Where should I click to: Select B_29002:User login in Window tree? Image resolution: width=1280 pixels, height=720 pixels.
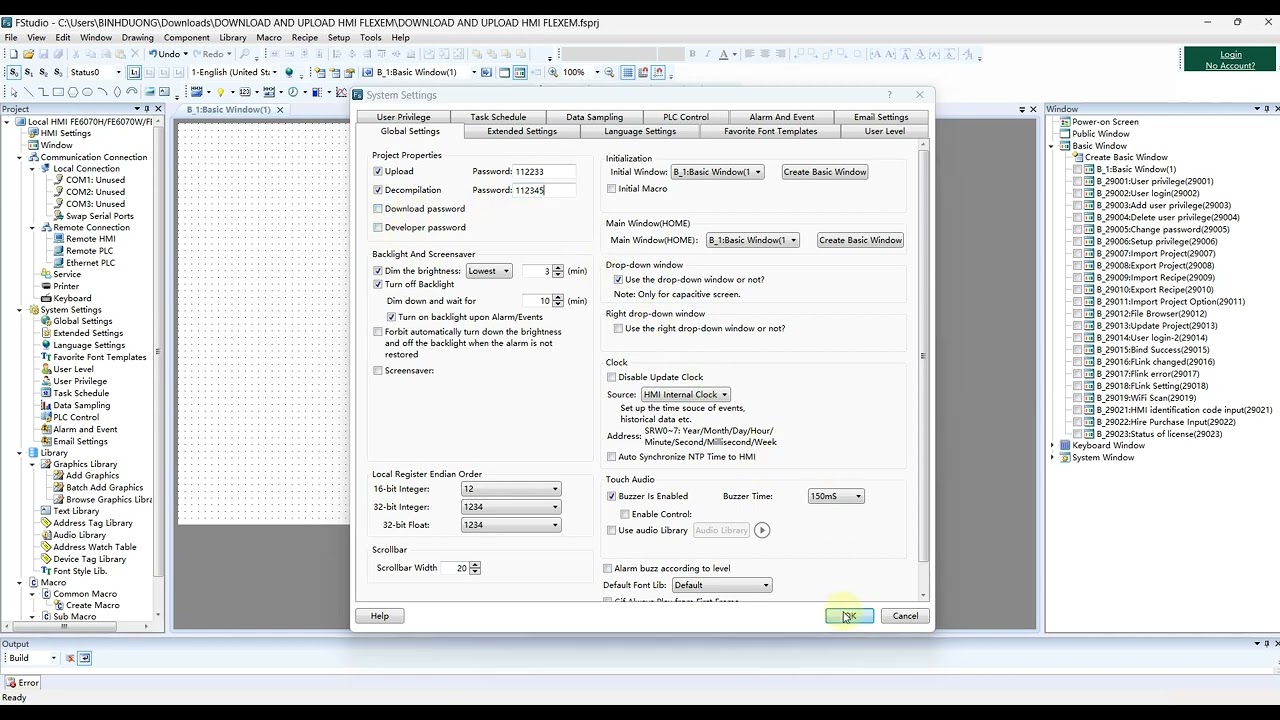click(x=1148, y=193)
